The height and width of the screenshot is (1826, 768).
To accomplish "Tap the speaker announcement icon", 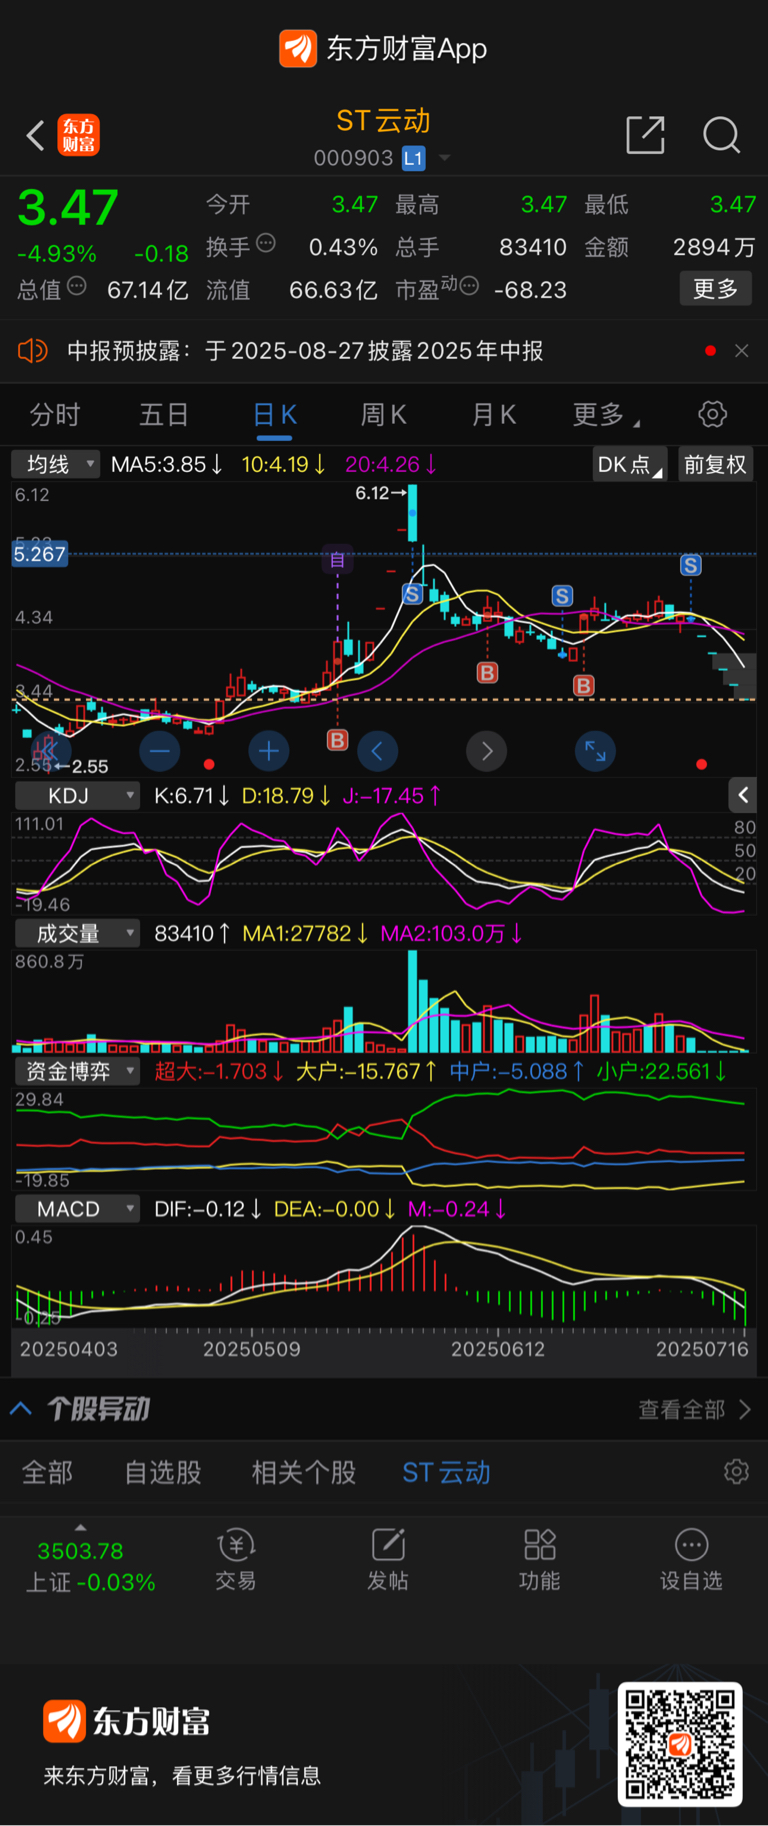I will pyautogui.click(x=33, y=351).
